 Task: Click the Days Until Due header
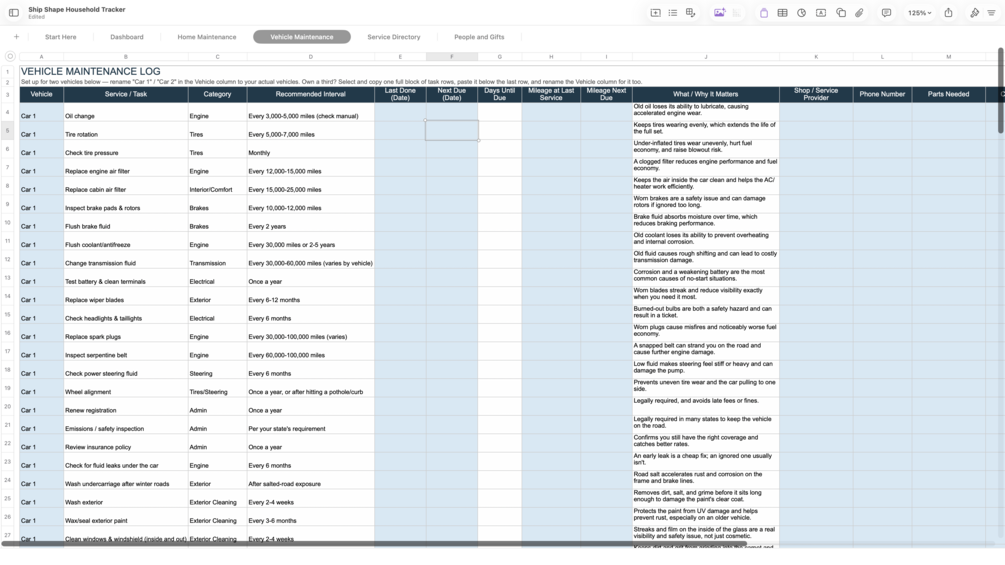tap(500, 94)
